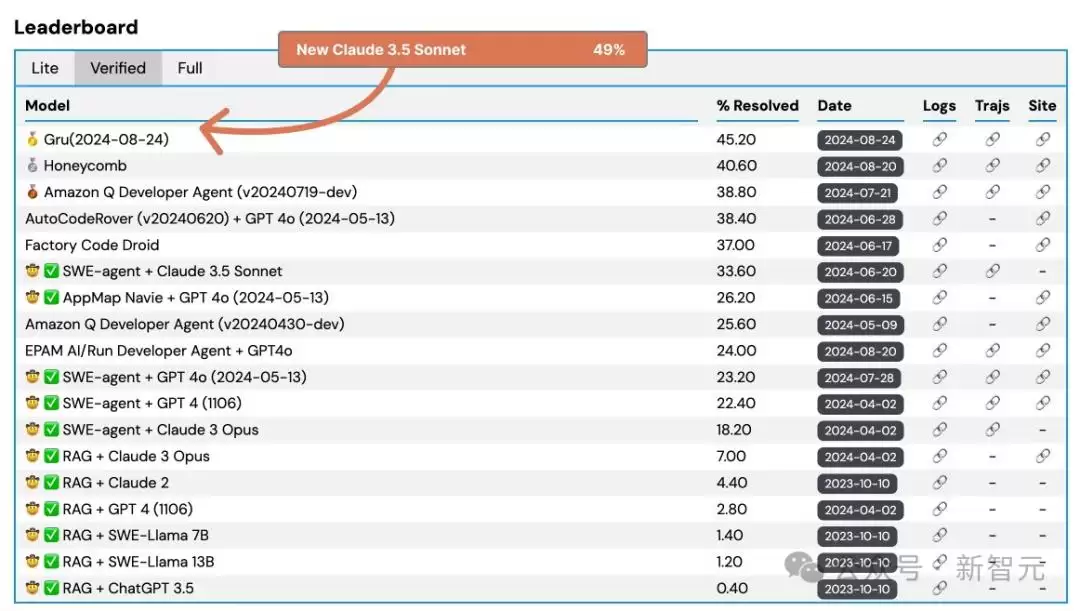Open the Site link icon for Amazon Q Developer Agent (v20240719-dev)
1080x611 pixels.
[1043, 192]
